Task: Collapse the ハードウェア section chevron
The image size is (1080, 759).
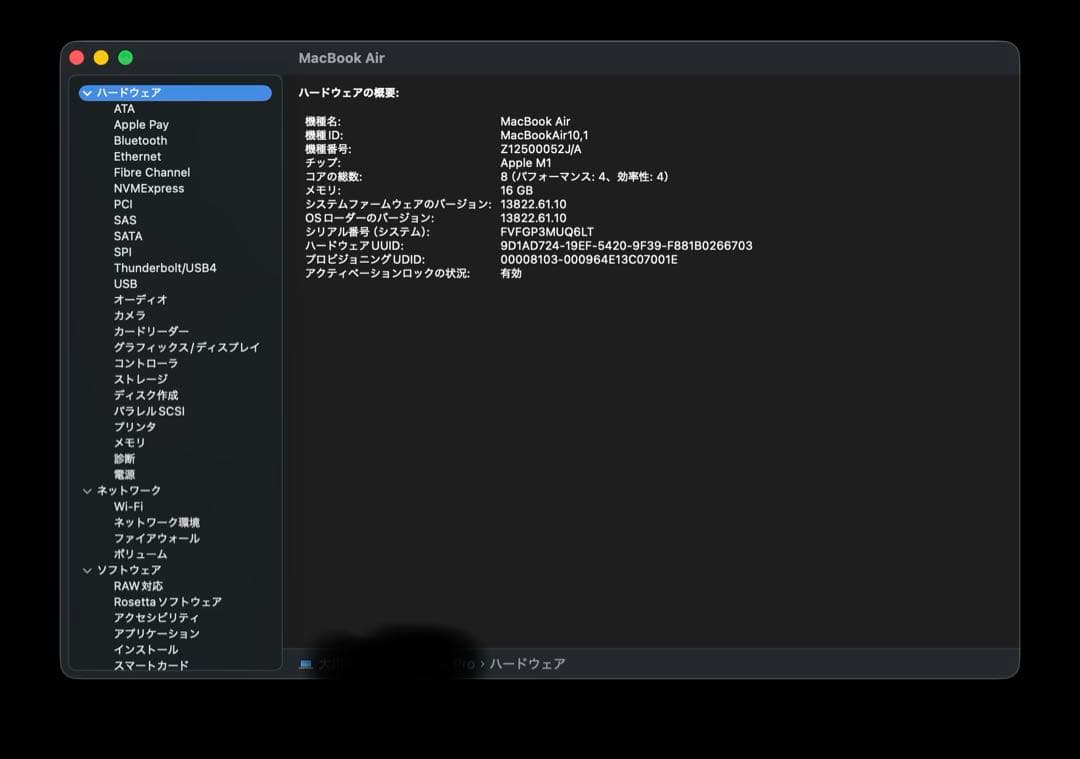Action: (x=87, y=93)
